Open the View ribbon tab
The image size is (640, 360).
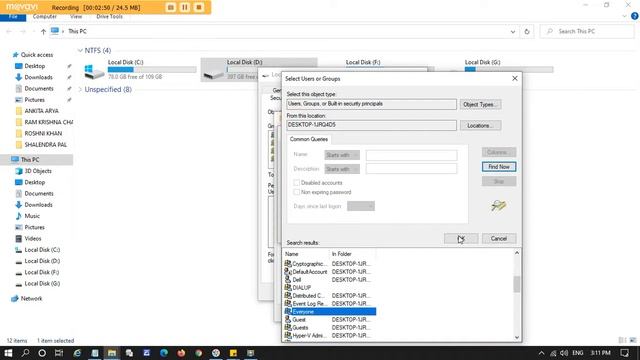[76, 17]
